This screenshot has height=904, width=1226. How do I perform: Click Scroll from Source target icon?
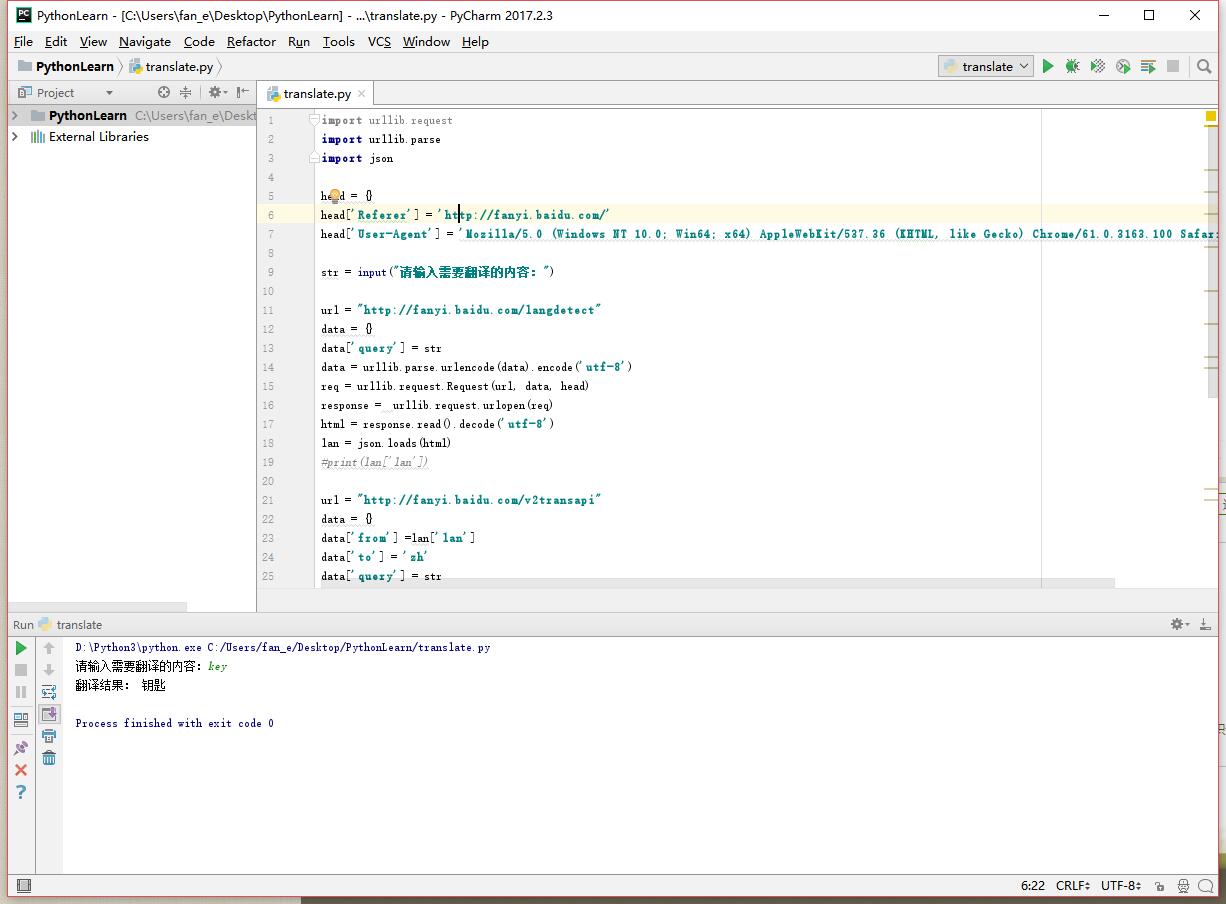coord(164,92)
